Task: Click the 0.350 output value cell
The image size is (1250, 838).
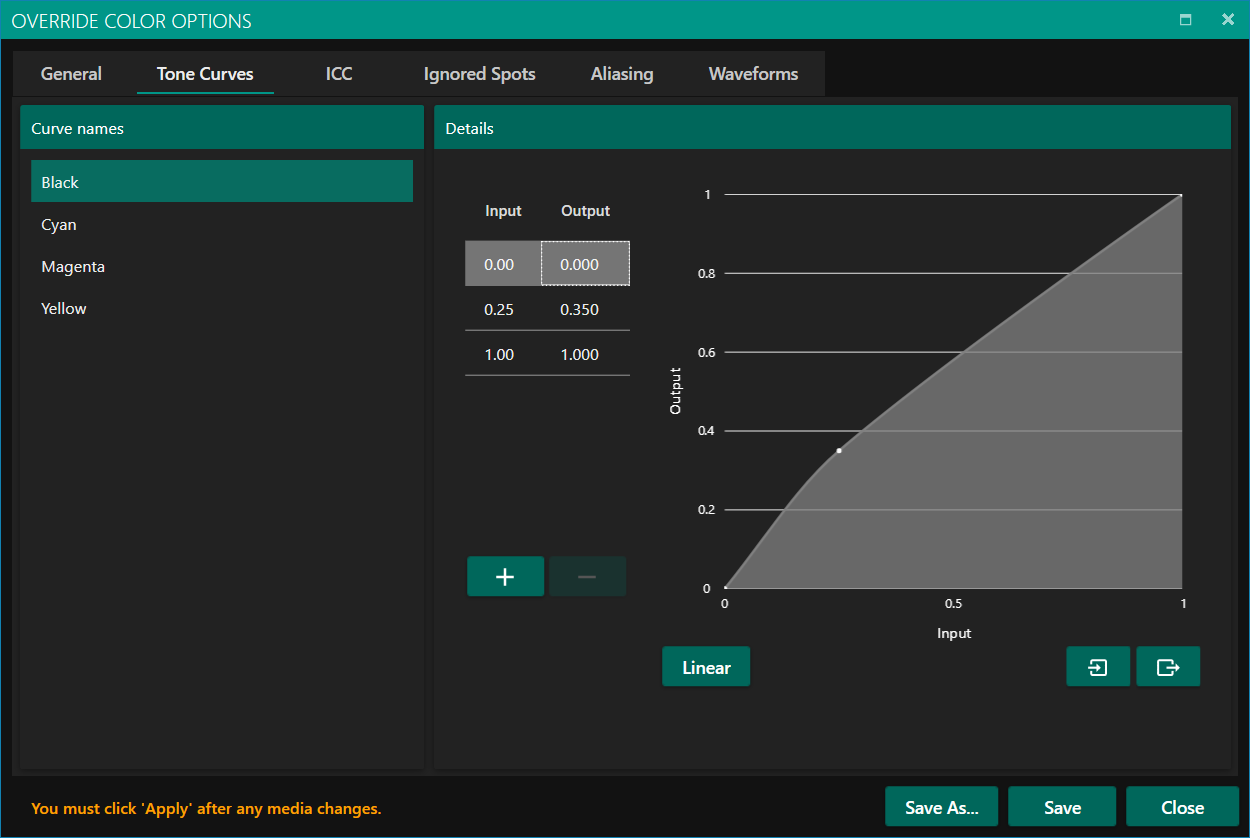Action: tap(580, 310)
